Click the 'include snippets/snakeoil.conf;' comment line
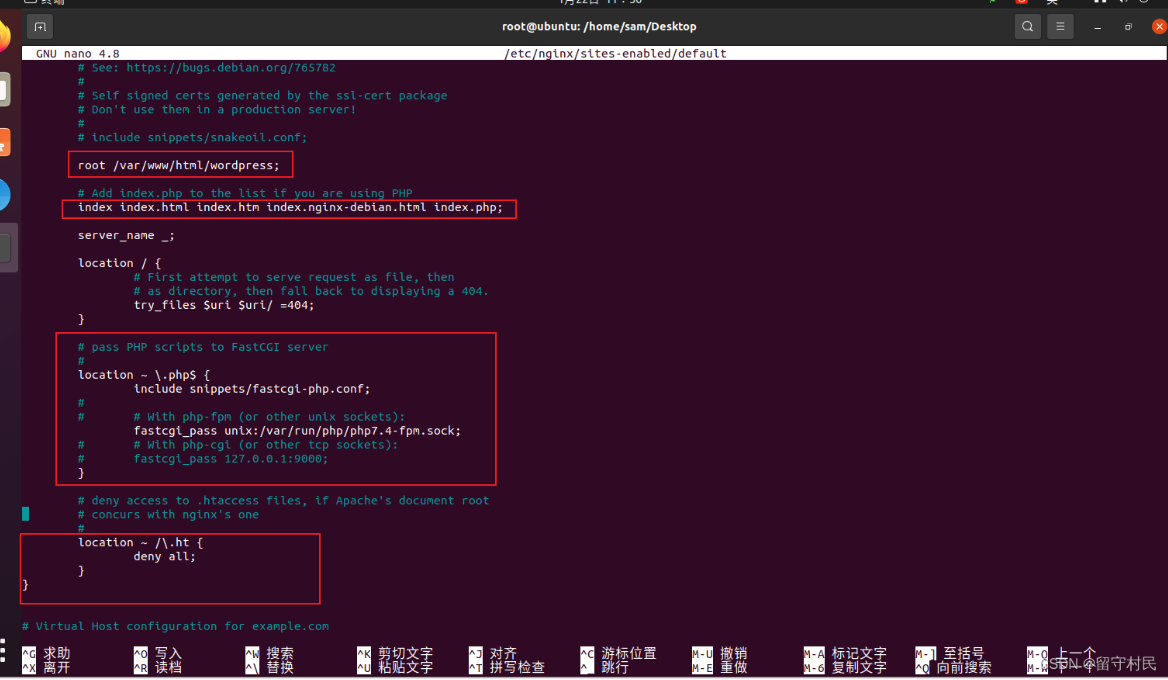1168x680 pixels. 192,137
